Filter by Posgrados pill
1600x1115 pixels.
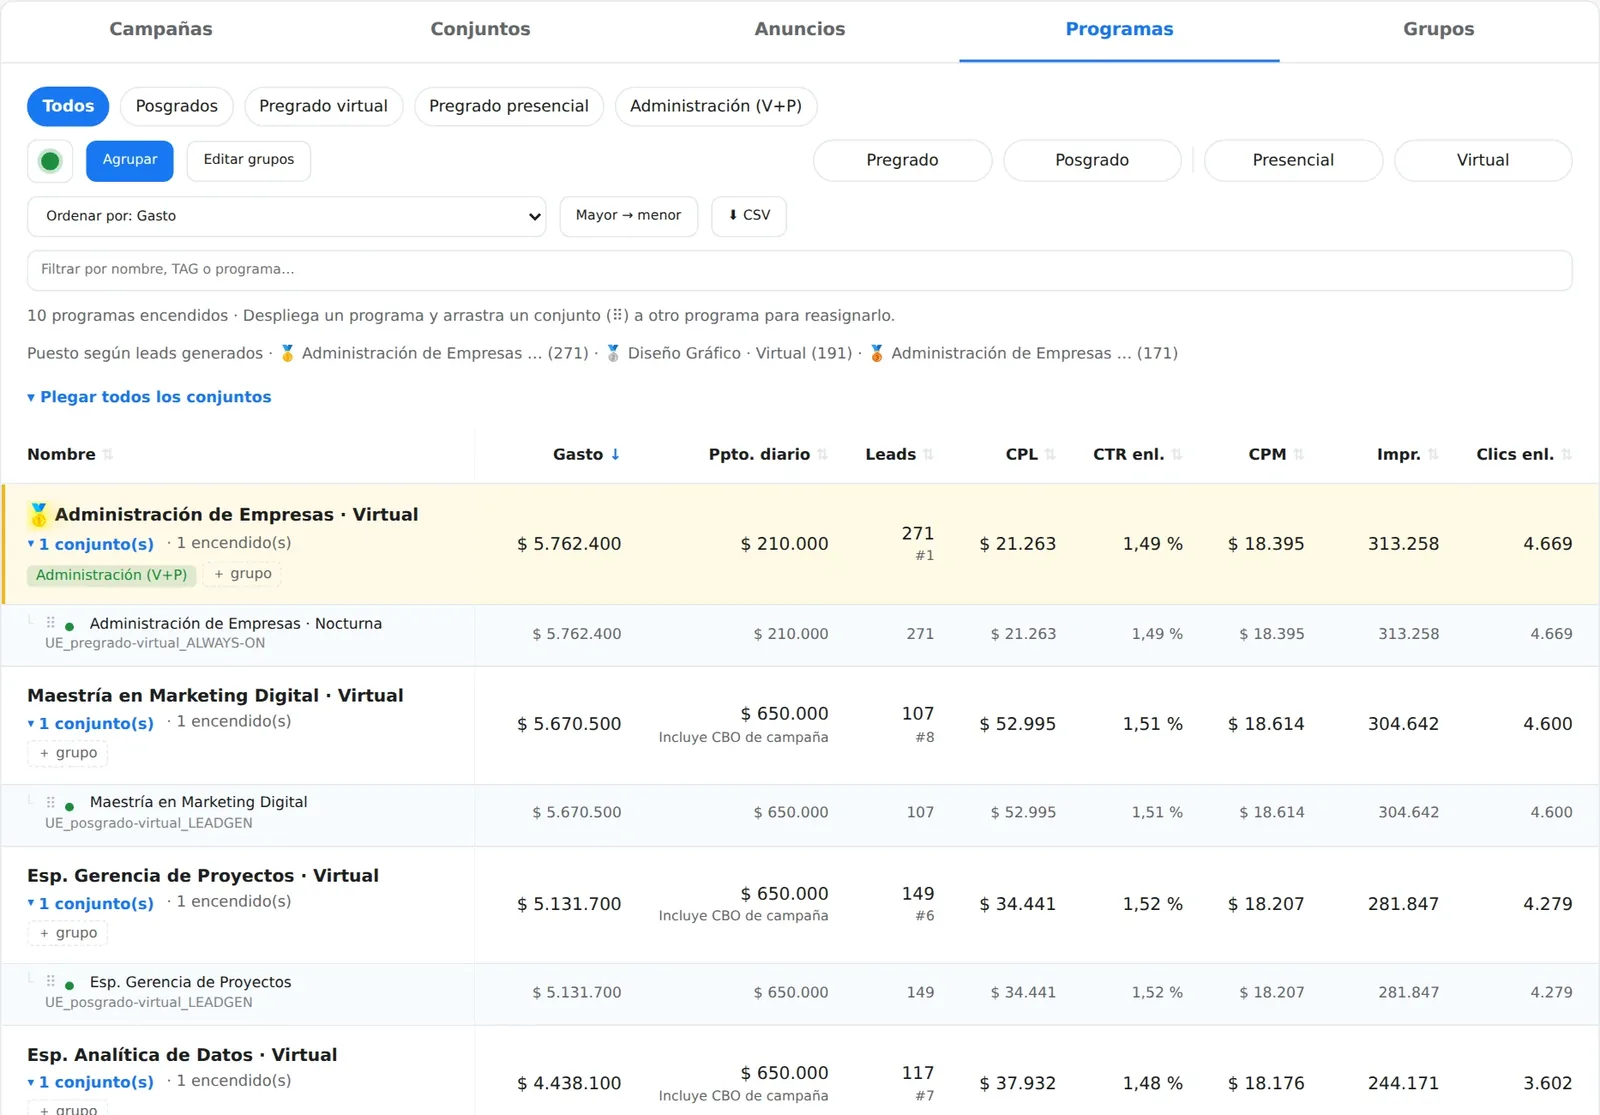[177, 106]
